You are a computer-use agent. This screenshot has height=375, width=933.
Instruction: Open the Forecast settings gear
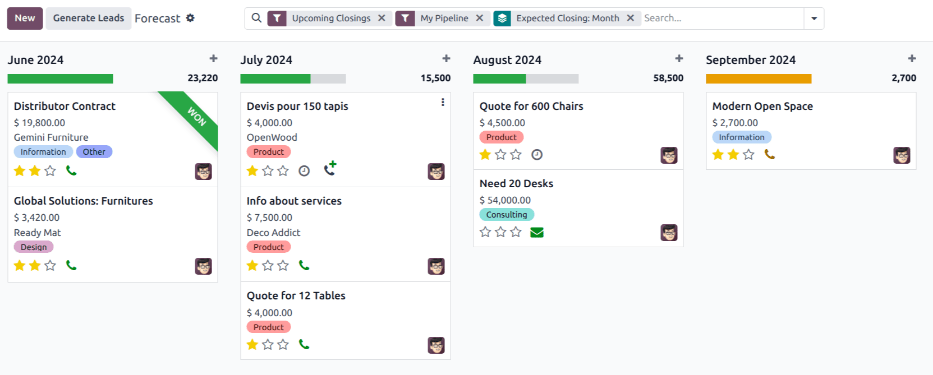[x=190, y=18]
